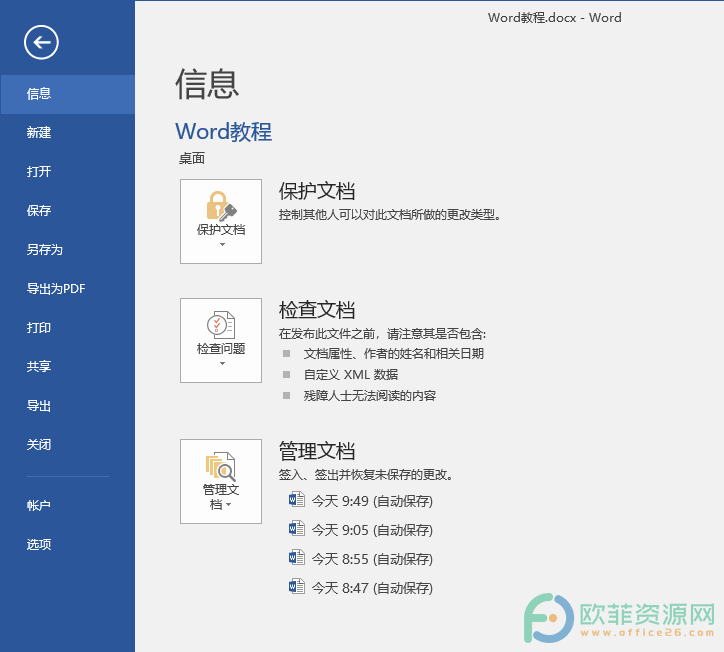Click the 检查问题 button label

pyautogui.click(x=221, y=349)
